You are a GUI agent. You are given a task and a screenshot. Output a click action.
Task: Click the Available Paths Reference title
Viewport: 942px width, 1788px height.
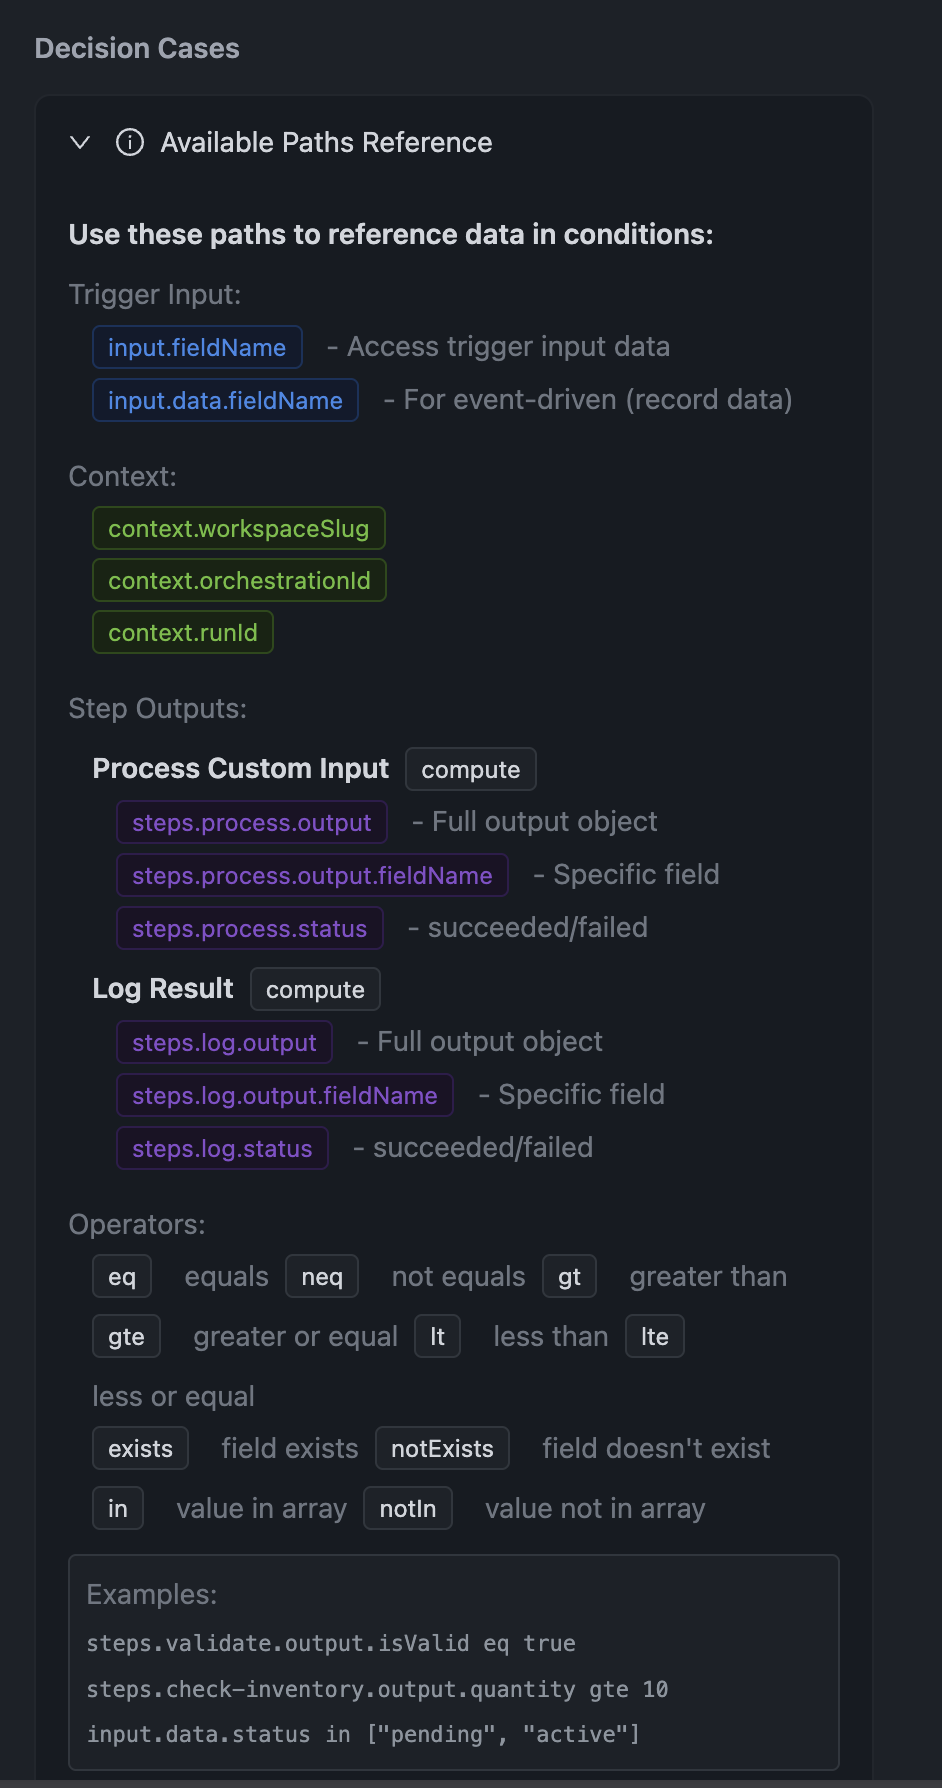point(326,143)
